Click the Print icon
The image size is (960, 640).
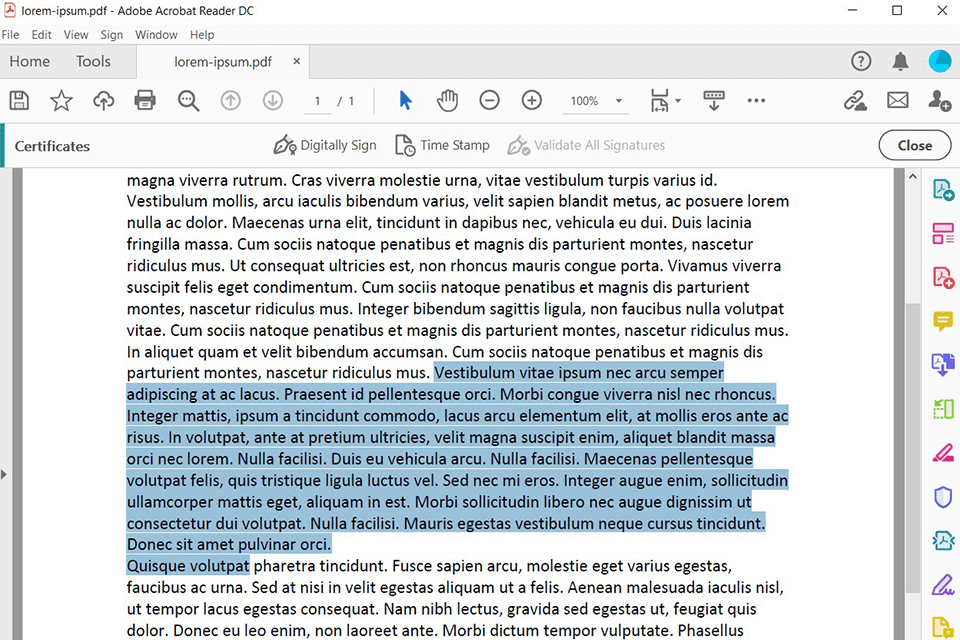tap(145, 100)
